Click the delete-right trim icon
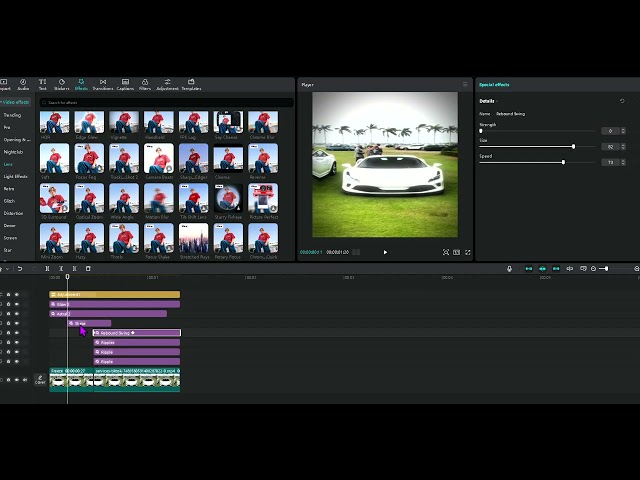 (74, 269)
